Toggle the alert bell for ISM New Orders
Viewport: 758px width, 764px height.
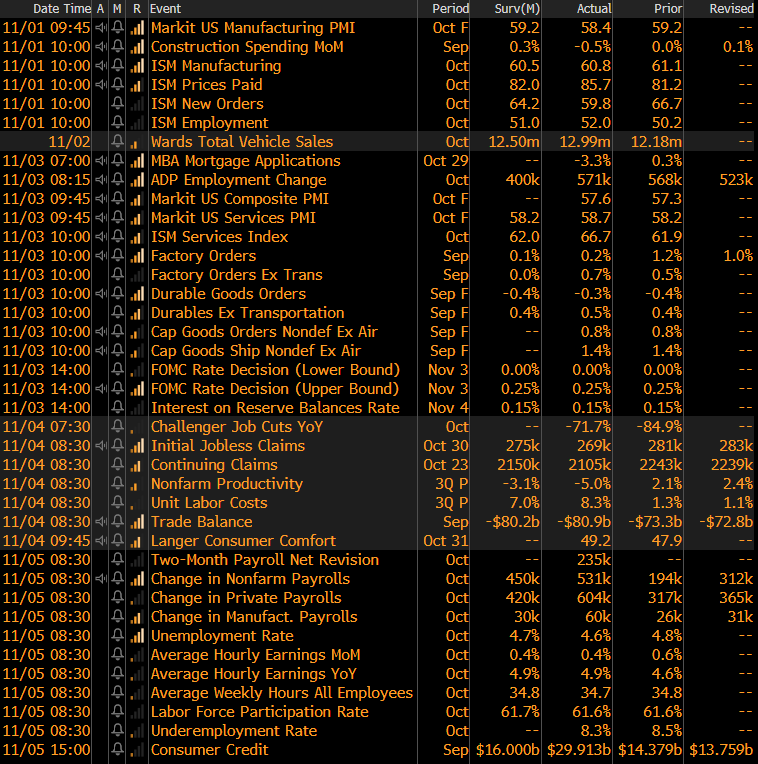pyautogui.click(x=118, y=104)
